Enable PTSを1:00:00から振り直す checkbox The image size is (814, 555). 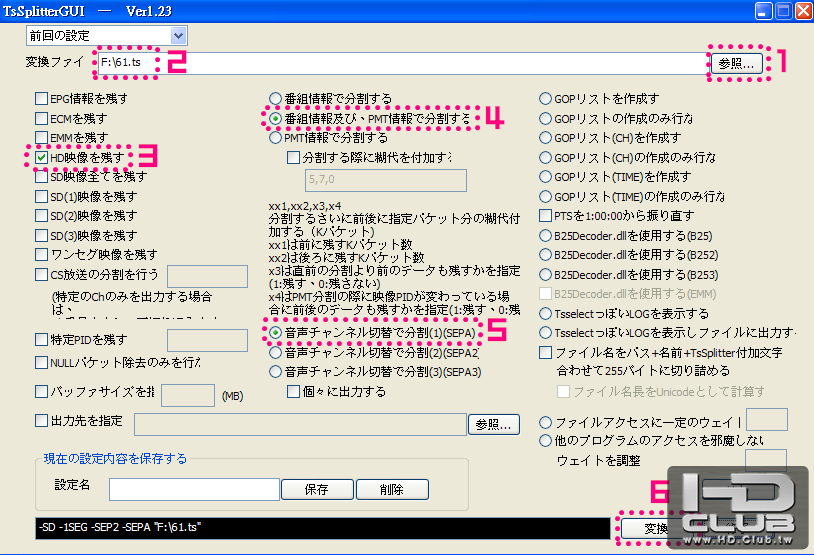point(545,215)
